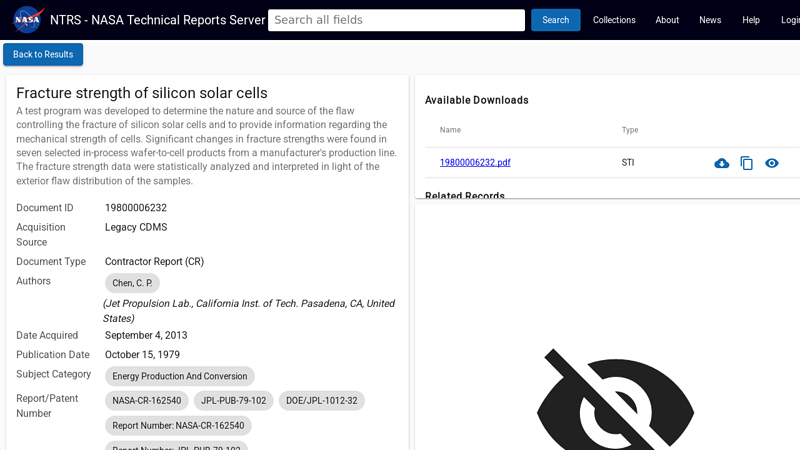The width and height of the screenshot is (800, 450).
Task: Click the Type column header
Action: [630, 130]
